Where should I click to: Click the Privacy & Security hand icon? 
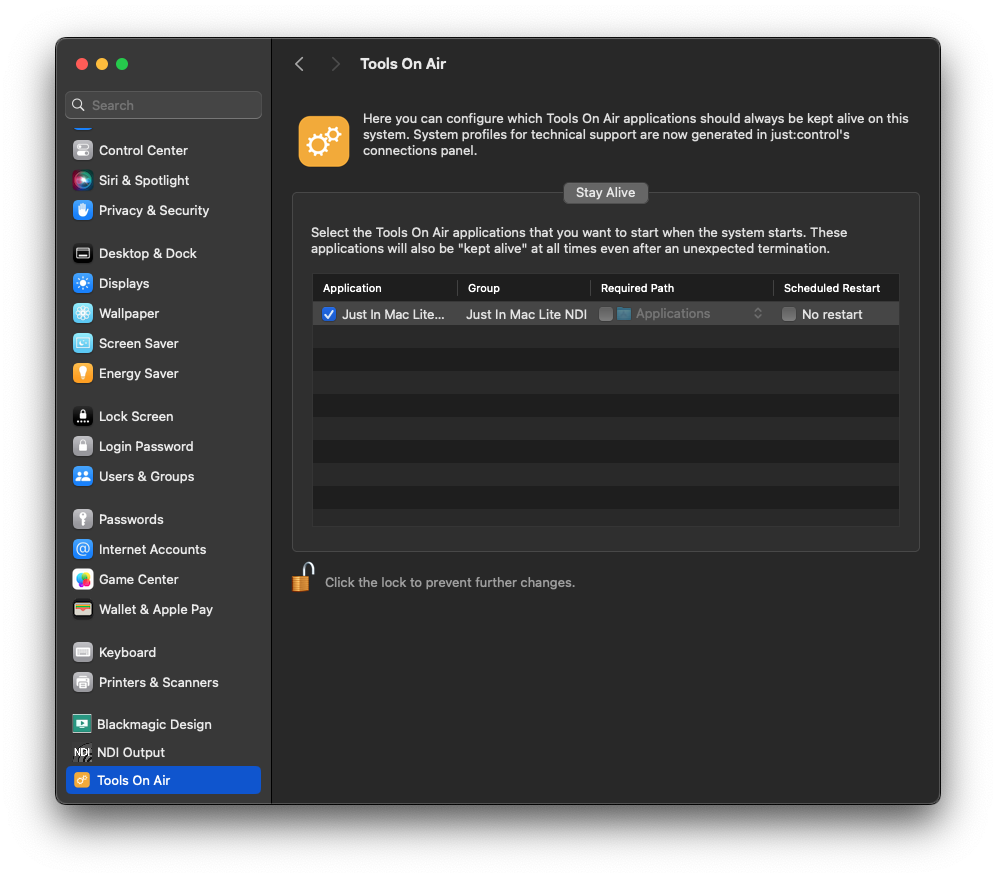(x=83, y=210)
